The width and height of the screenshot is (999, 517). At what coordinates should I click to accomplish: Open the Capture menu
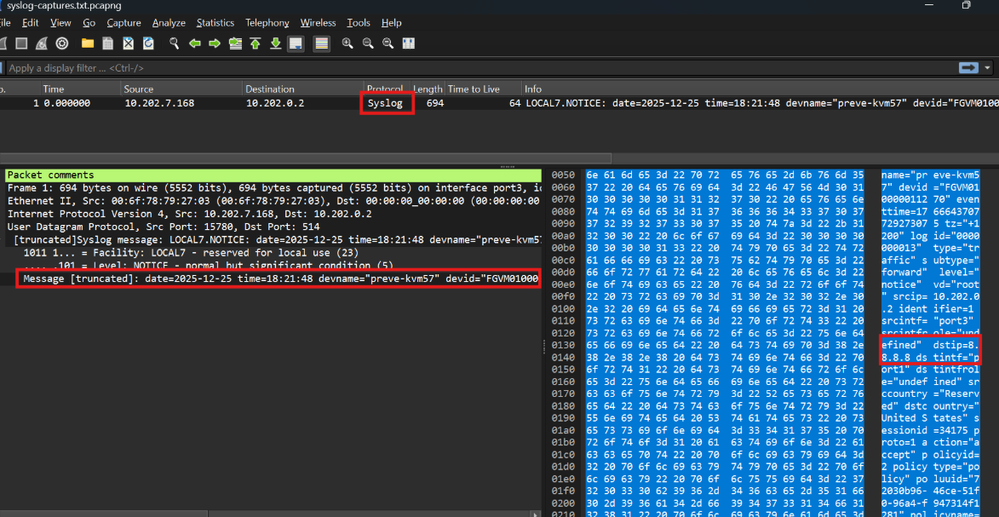(x=124, y=23)
